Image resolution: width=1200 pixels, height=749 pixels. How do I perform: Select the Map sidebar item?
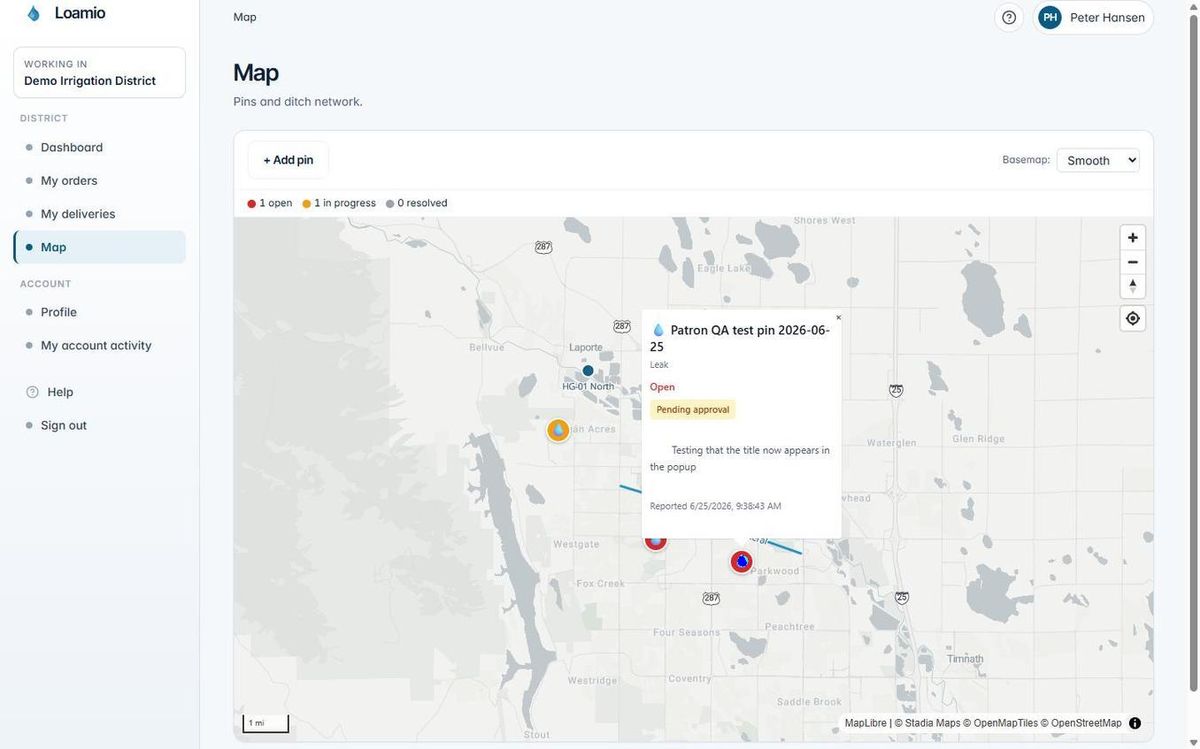tap(99, 247)
